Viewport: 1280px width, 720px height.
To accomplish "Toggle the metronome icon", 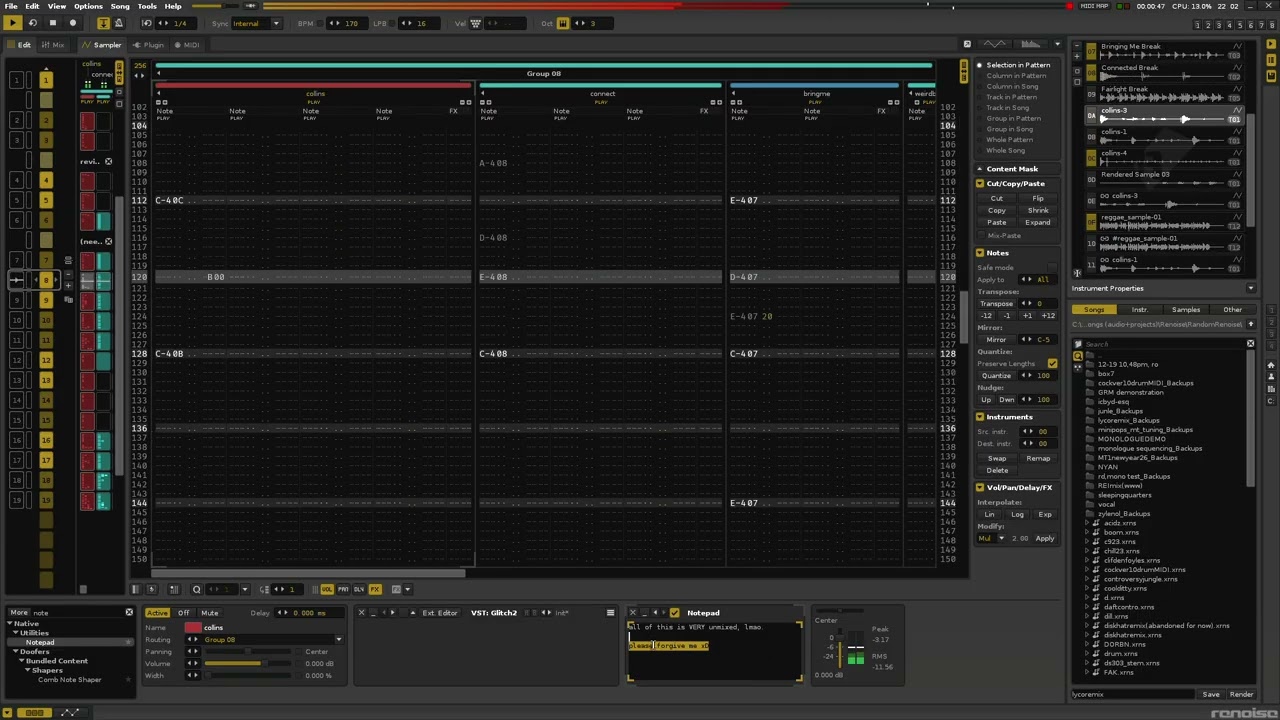I will (x=119, y=23).
